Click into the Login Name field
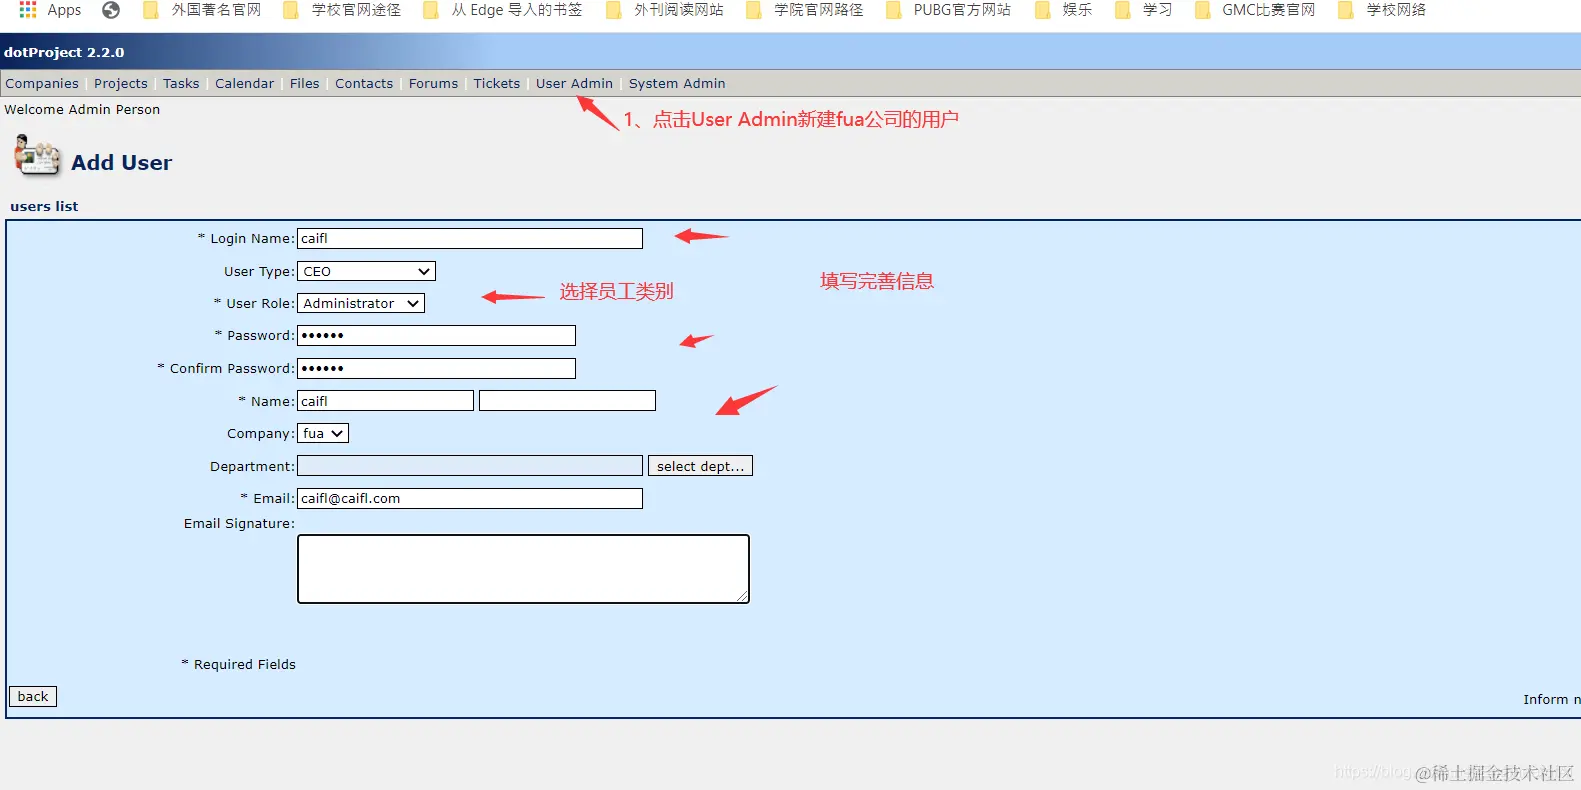 tap(470, 238)
